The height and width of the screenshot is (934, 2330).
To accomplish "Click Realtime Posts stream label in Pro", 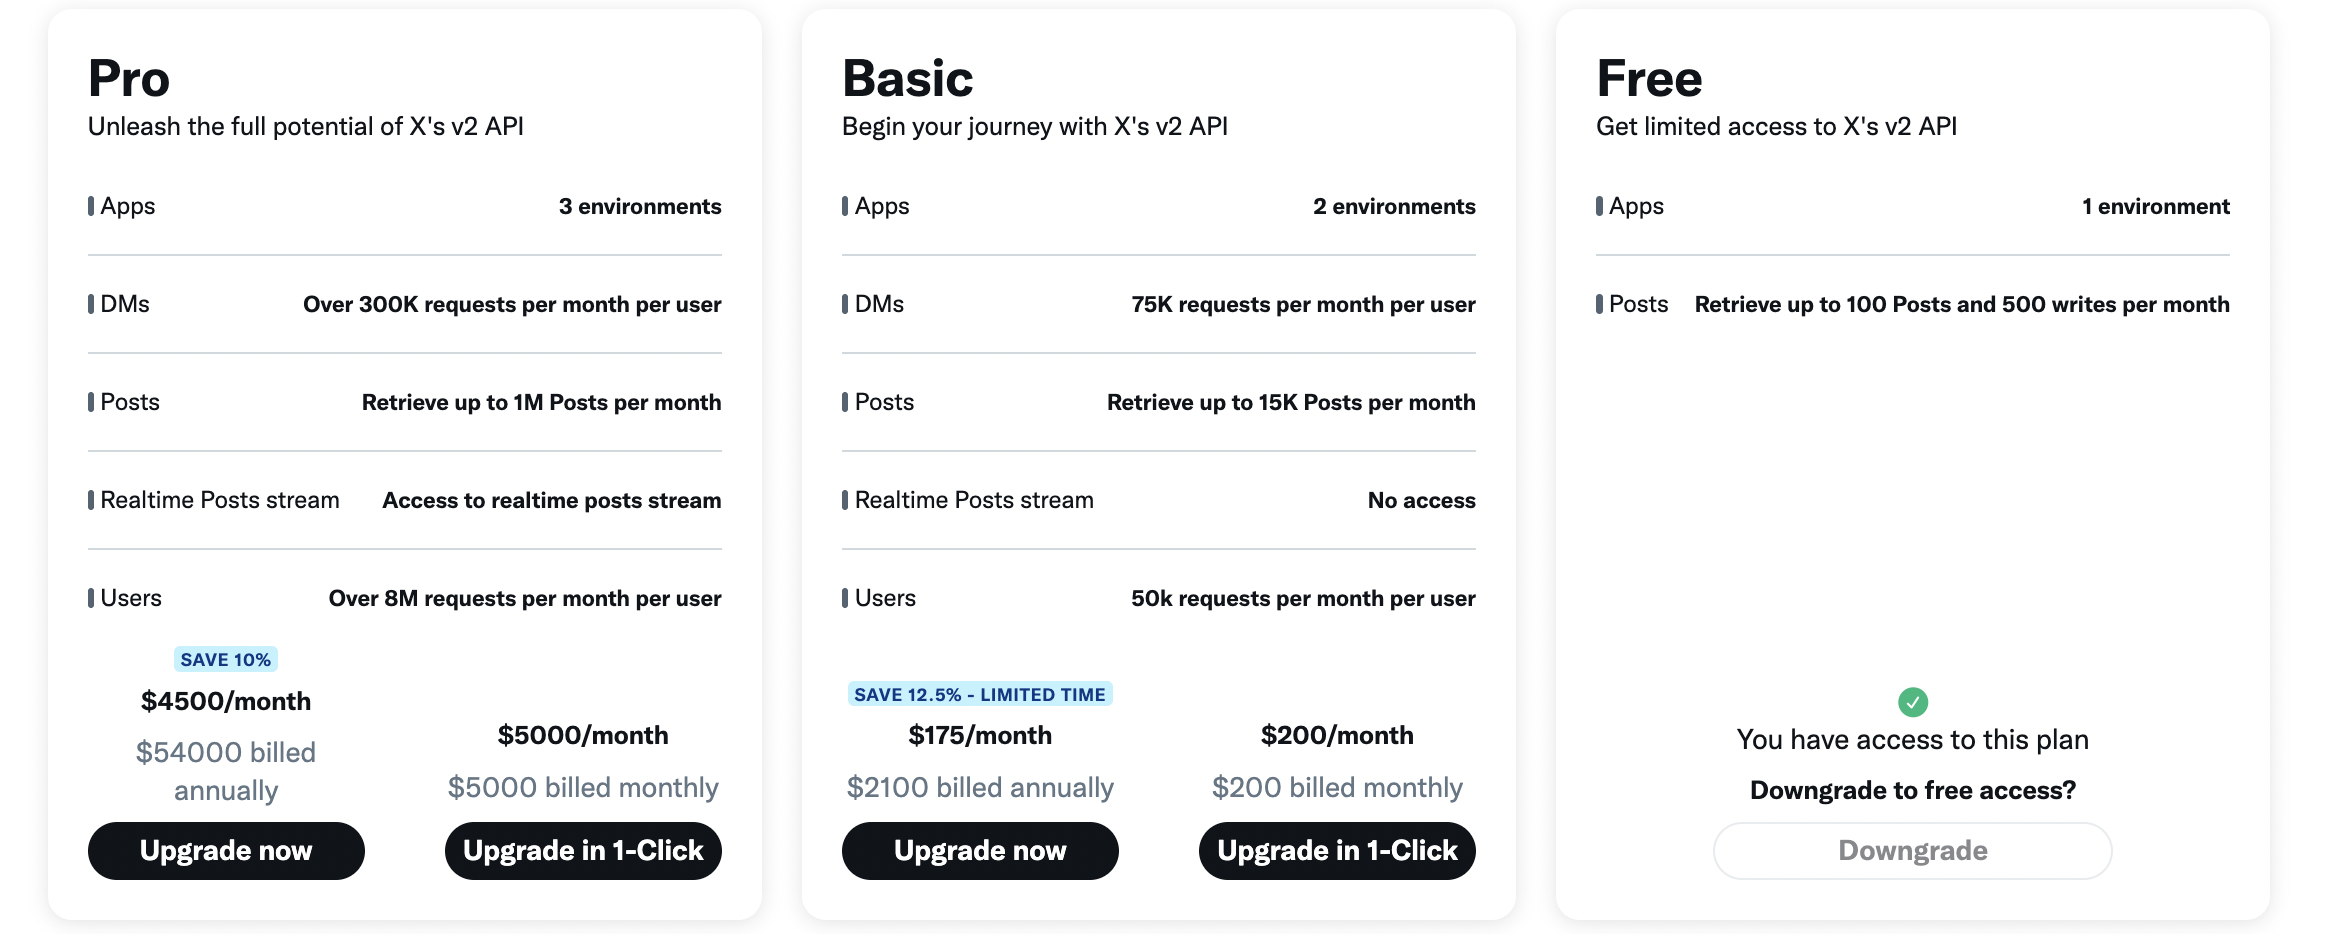I will pos(220,500).
